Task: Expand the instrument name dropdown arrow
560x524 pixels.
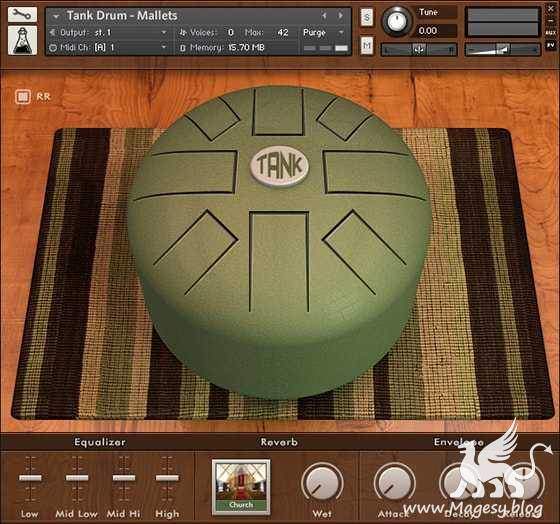Action: click(56, 16)
